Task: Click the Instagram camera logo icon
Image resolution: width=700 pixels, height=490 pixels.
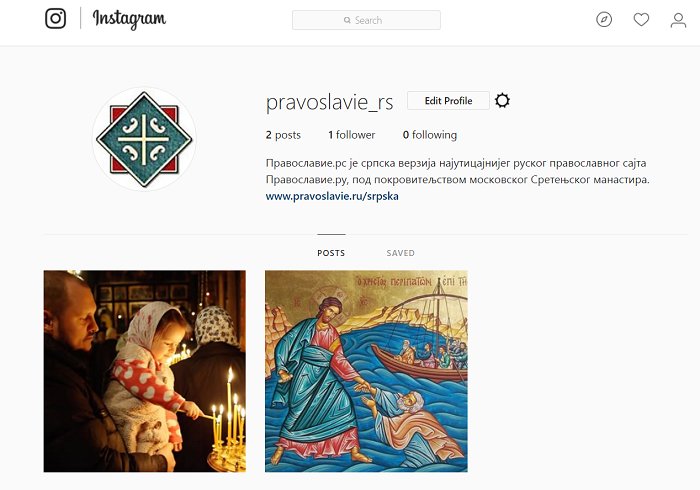Action: [55, 19]
